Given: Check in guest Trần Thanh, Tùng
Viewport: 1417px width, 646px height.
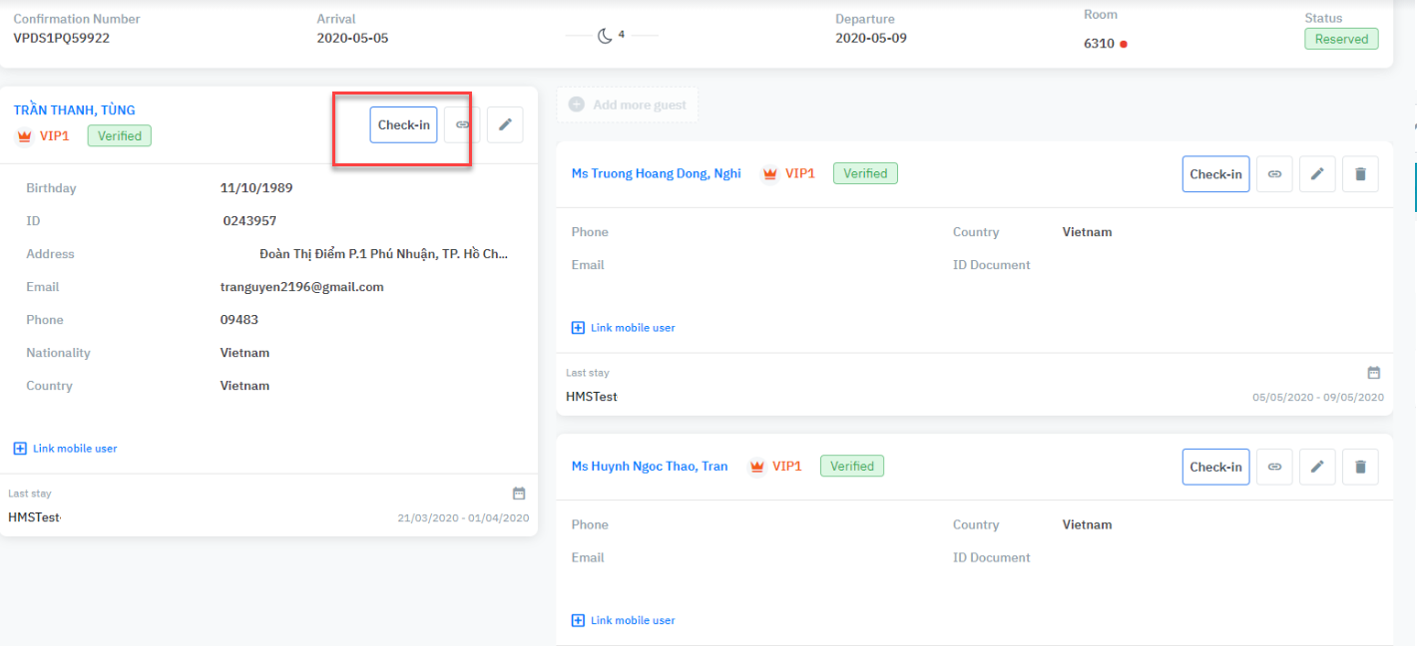Looking at the screenshot, I should (403, 125).
